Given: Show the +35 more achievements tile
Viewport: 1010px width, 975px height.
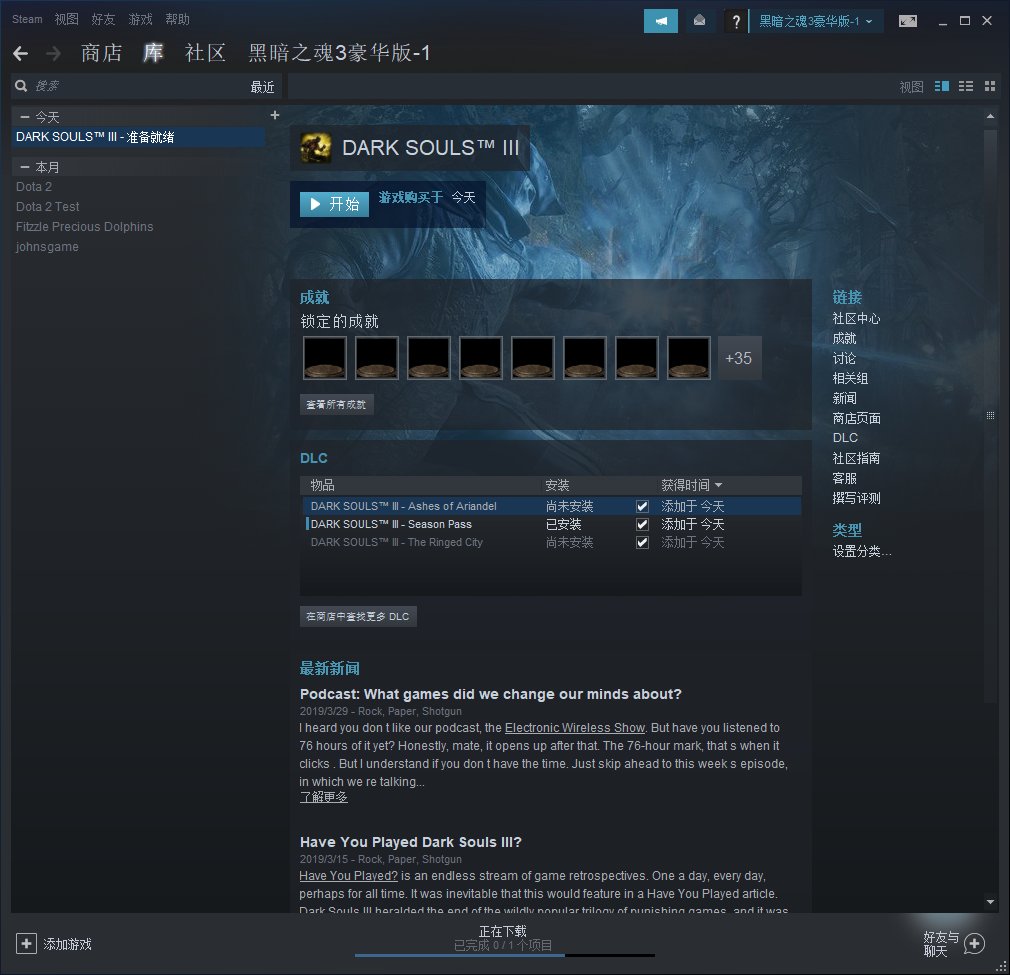Looking at the screenshot, I should click(739, 358).
